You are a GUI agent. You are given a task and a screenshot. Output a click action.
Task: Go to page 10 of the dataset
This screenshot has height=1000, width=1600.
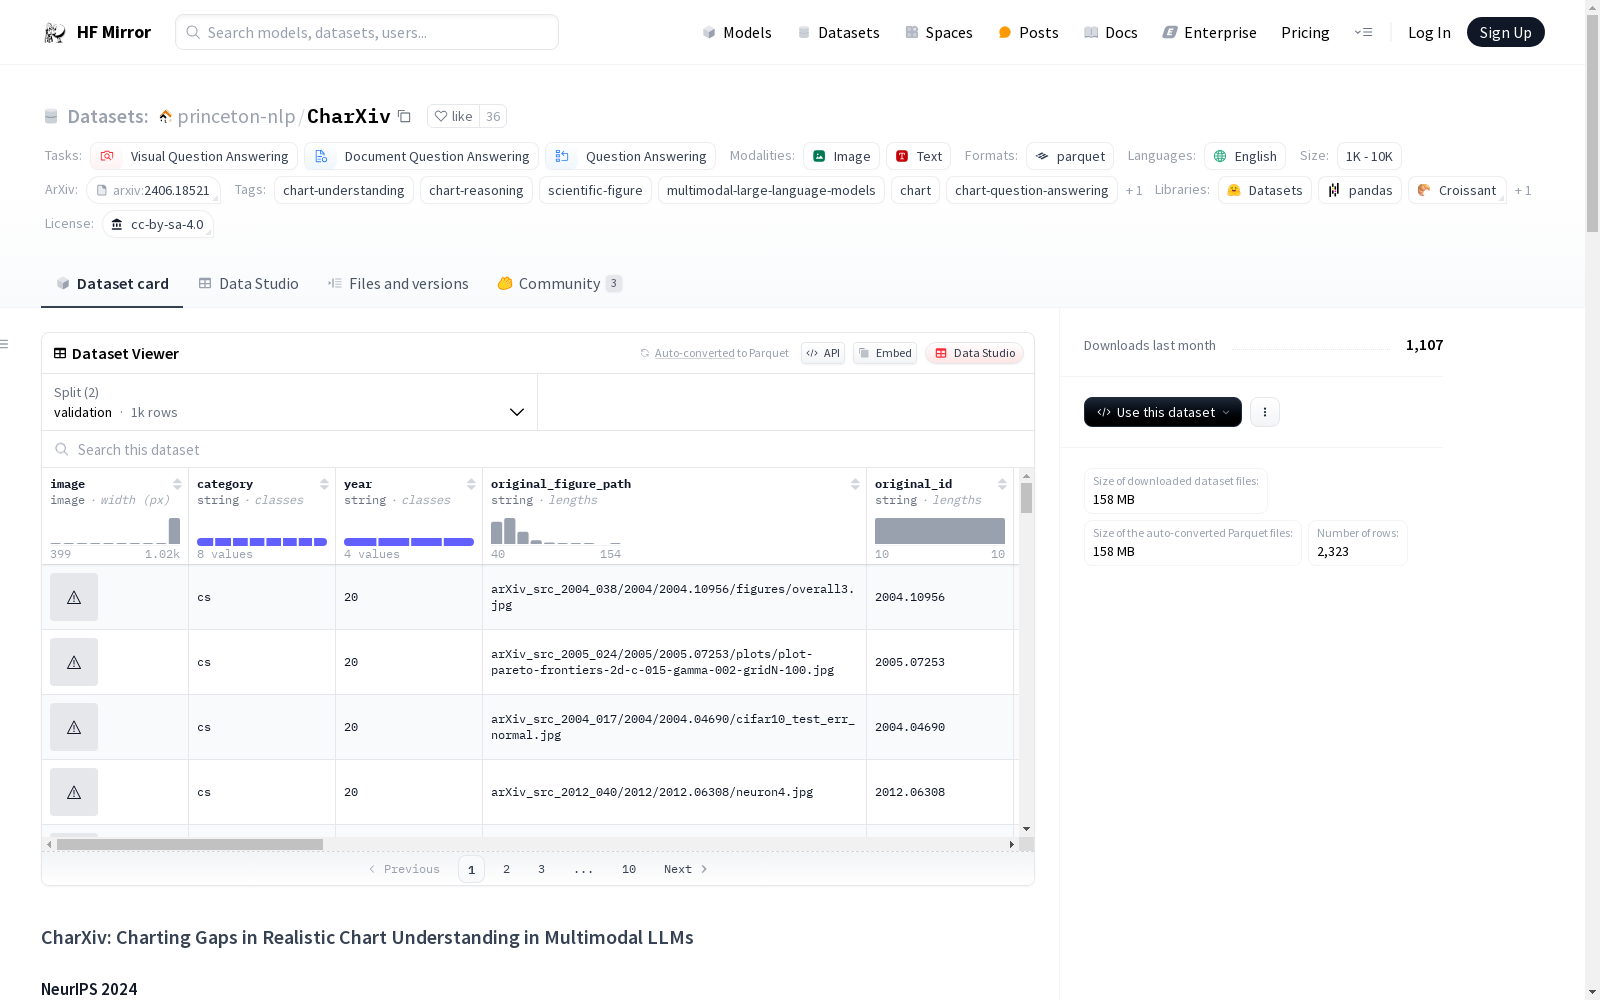coord(628,869)
